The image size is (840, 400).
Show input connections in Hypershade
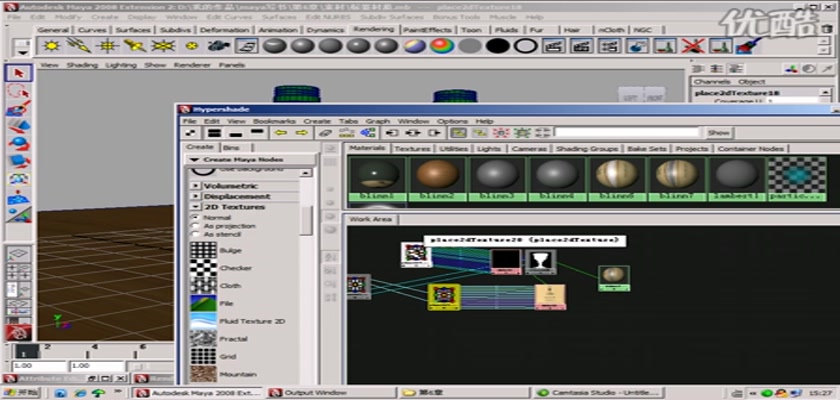click(x=392, y=132)
